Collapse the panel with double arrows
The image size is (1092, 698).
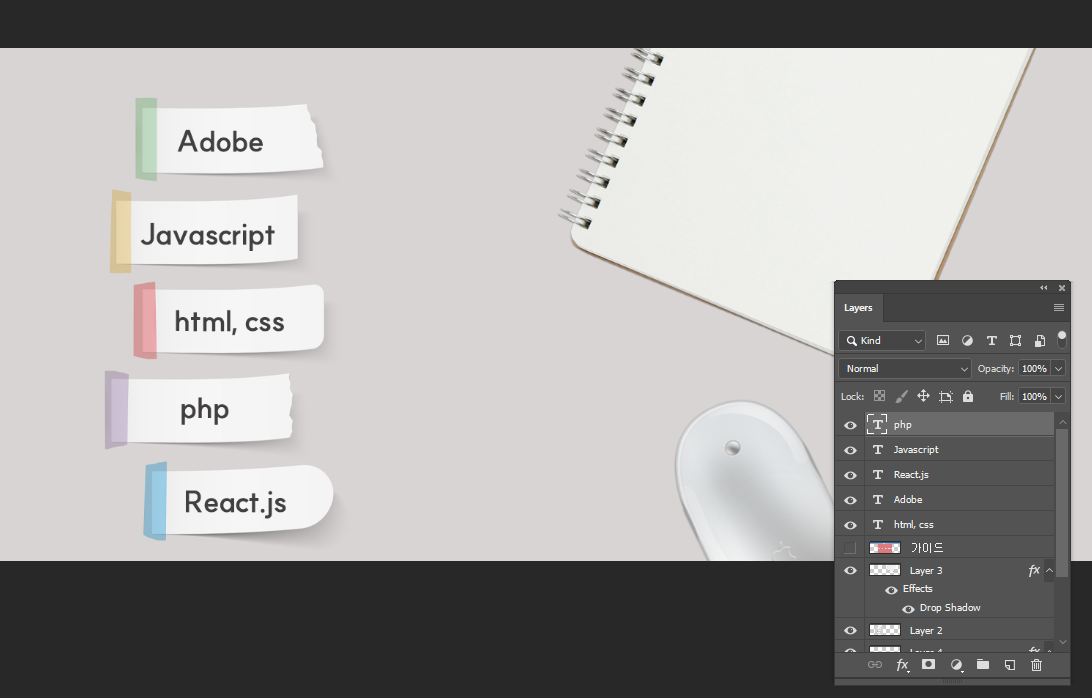1043,288
